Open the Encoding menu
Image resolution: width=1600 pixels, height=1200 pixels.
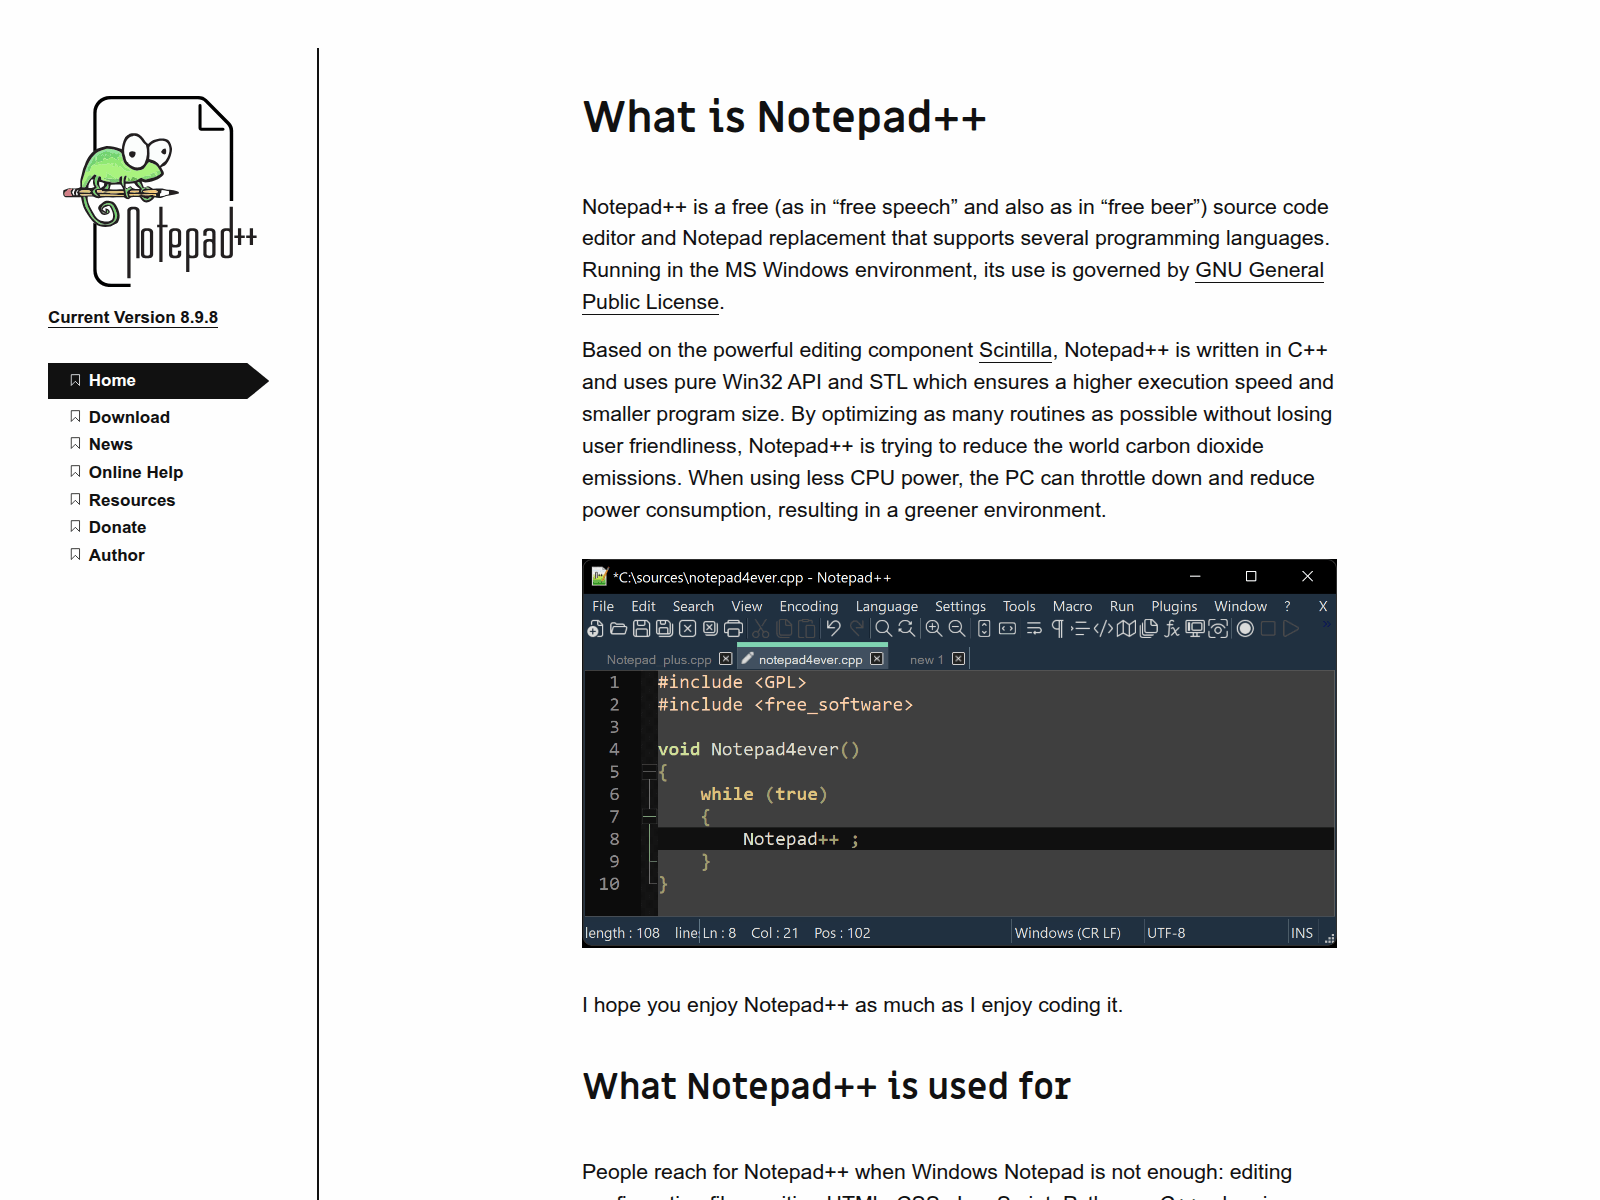809,606
